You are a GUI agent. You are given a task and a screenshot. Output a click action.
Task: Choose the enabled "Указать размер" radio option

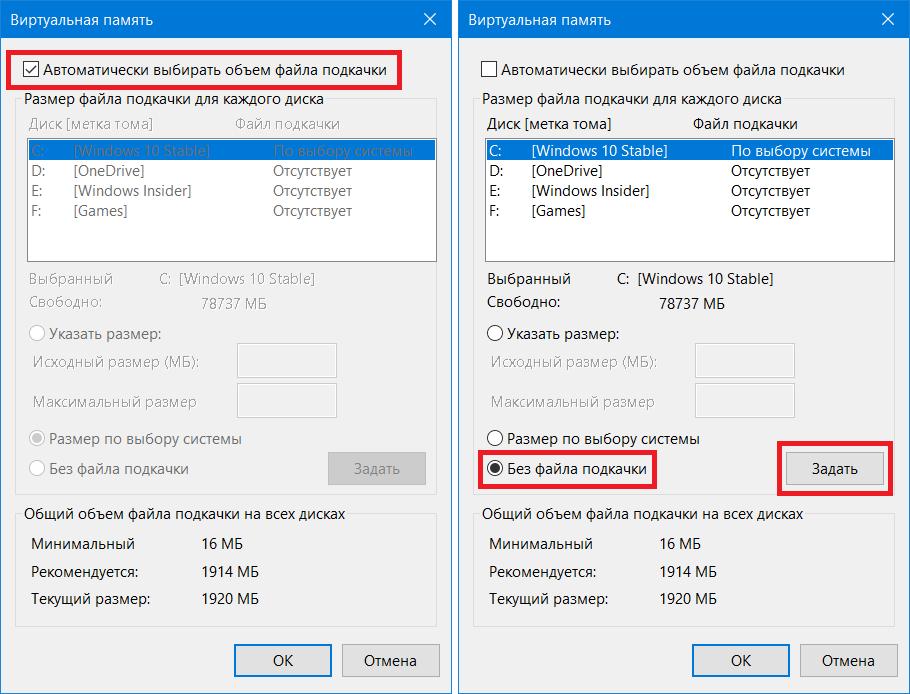(x=494, y=334)
